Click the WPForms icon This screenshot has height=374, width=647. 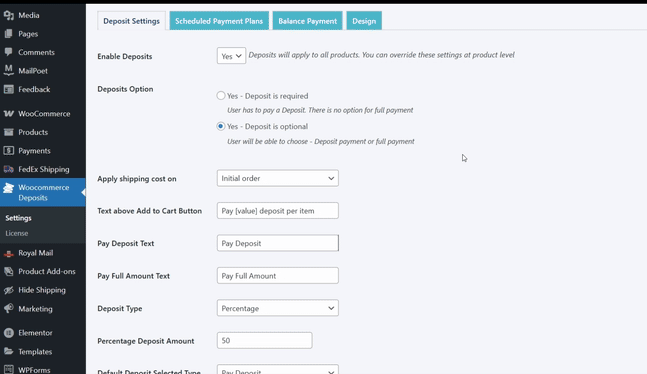[9, 370]
